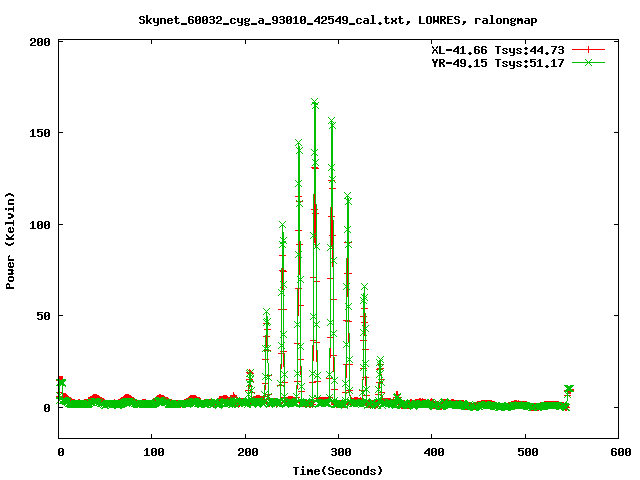Select the XL-41.66 Tsys:44.73 legend label
640x480 pixels.
[498, 50]
